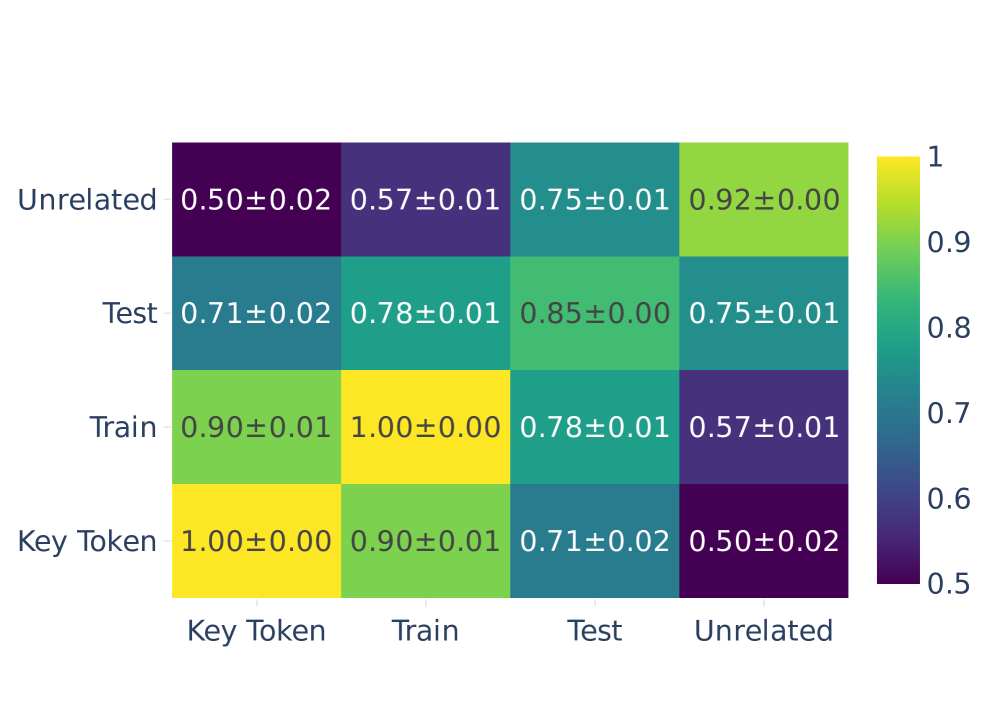997x712 pixels.
Task: Click the Key Token label on the x-axis
Action: 256,631
